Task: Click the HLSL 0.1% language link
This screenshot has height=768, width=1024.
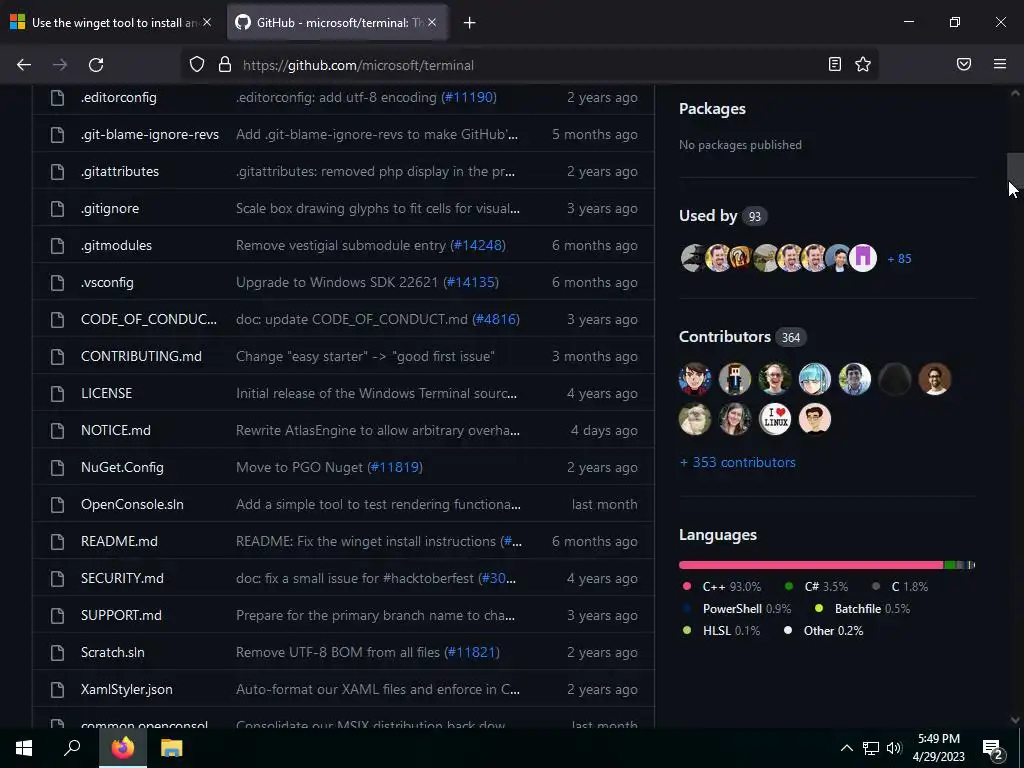Action: click(721, 631)
